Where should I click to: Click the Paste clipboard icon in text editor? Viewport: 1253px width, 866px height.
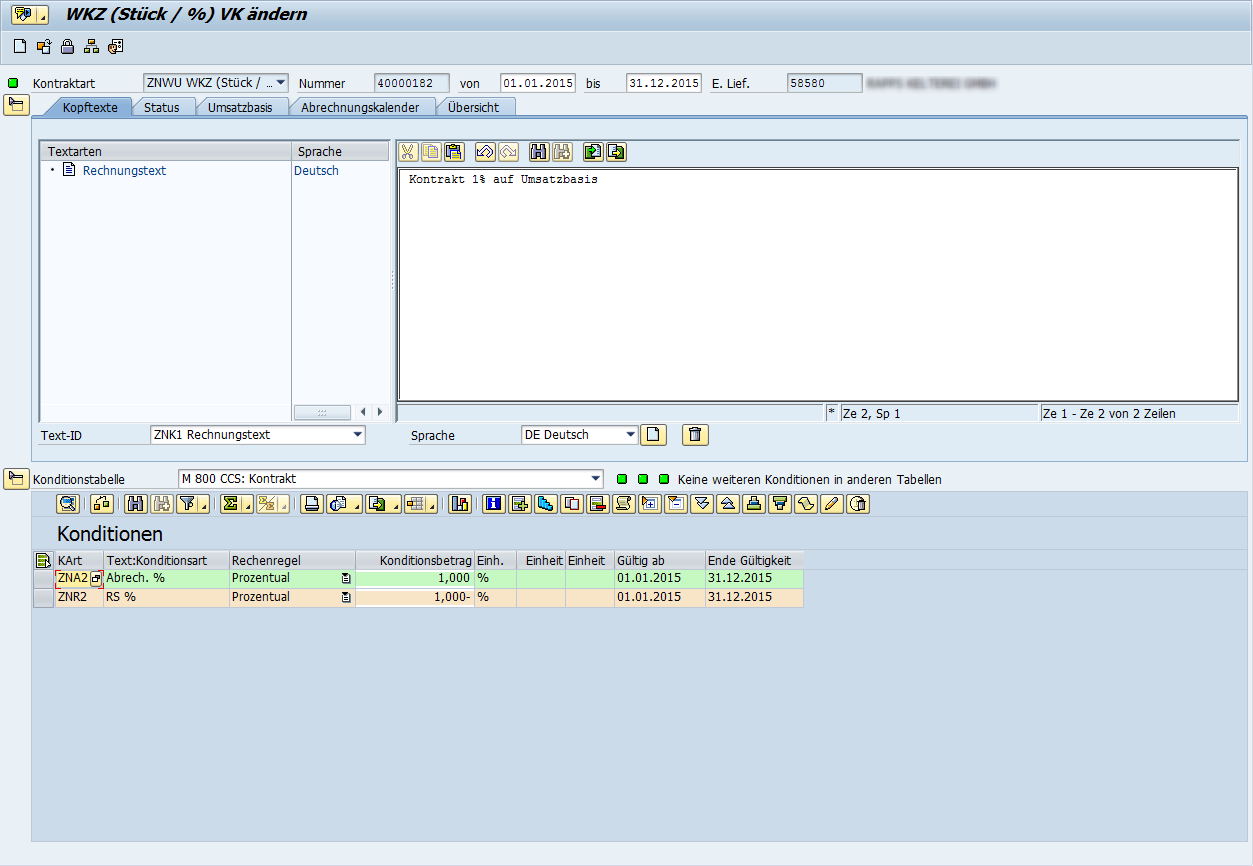[454, 152]
